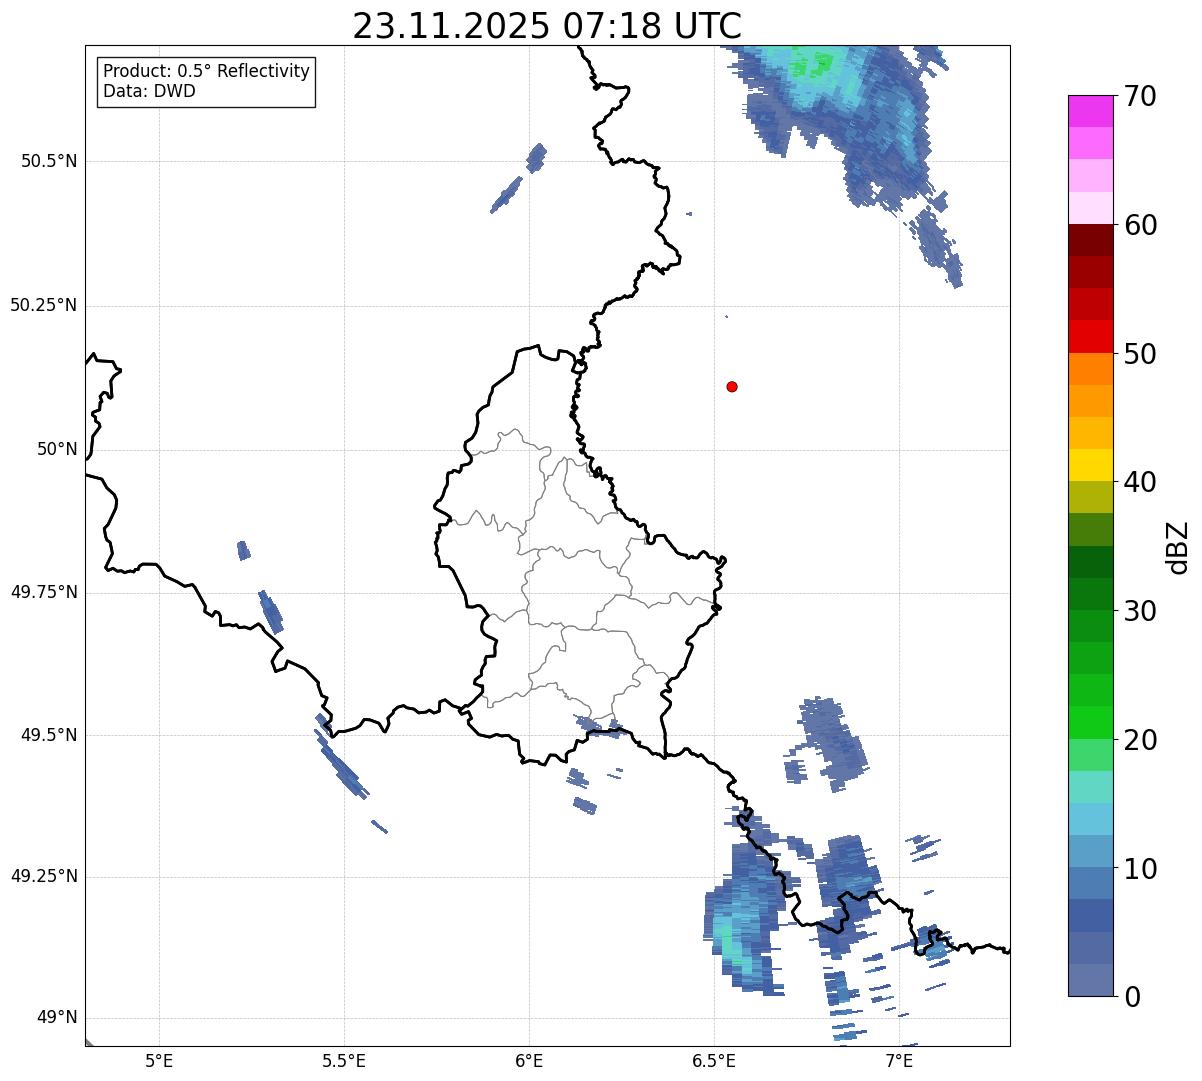The width and height of the screenshot is (1202, 1081).
Task: Click the magenta top colorbar swatch
Action: 1091,111
